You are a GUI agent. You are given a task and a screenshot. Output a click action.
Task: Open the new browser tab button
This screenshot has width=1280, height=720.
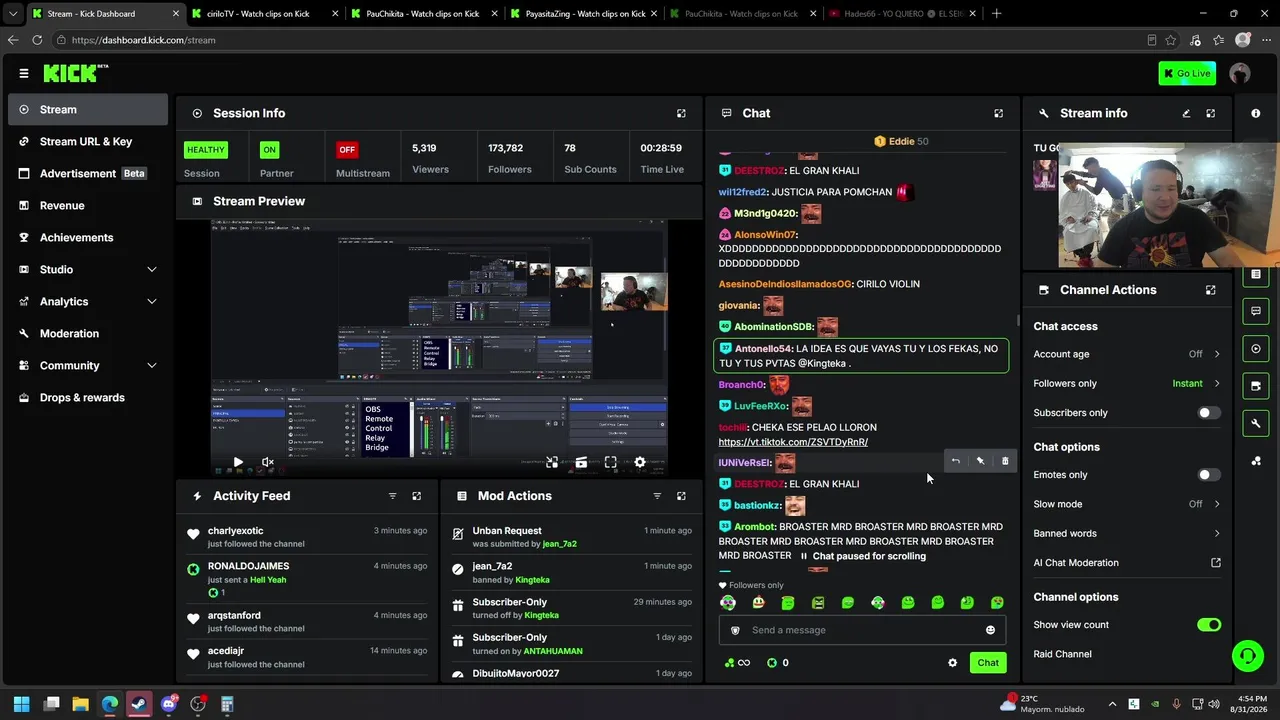point(996,14)
